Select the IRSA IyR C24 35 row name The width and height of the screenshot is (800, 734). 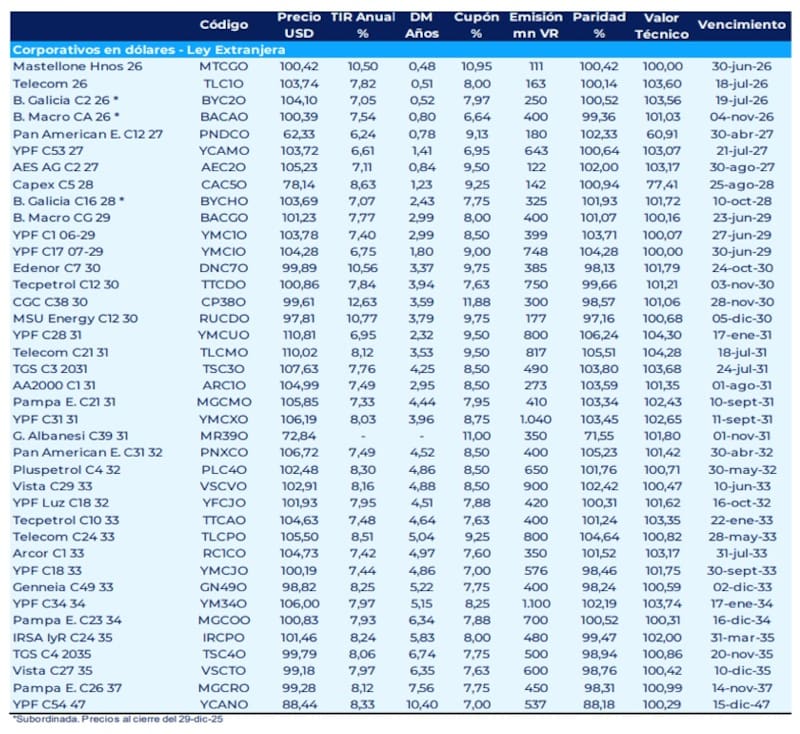point(65,639)
